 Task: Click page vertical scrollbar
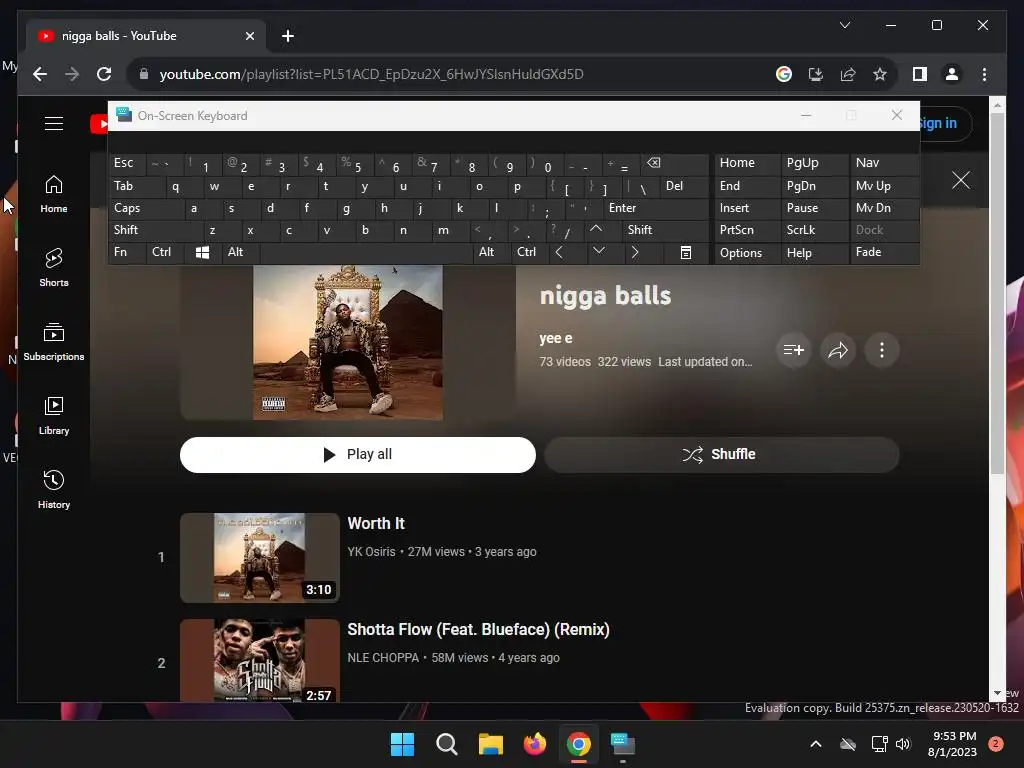click(997, 294)
